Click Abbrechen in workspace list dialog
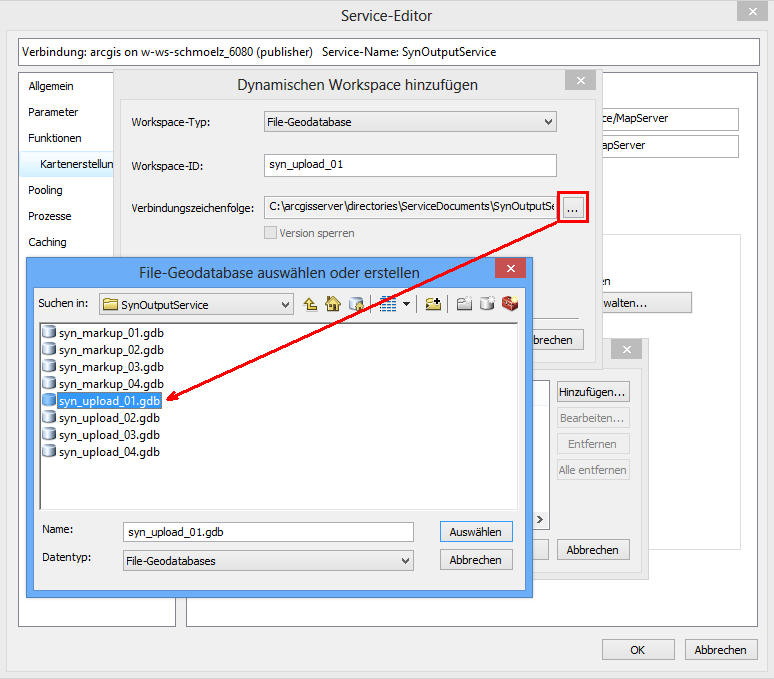 593,550
